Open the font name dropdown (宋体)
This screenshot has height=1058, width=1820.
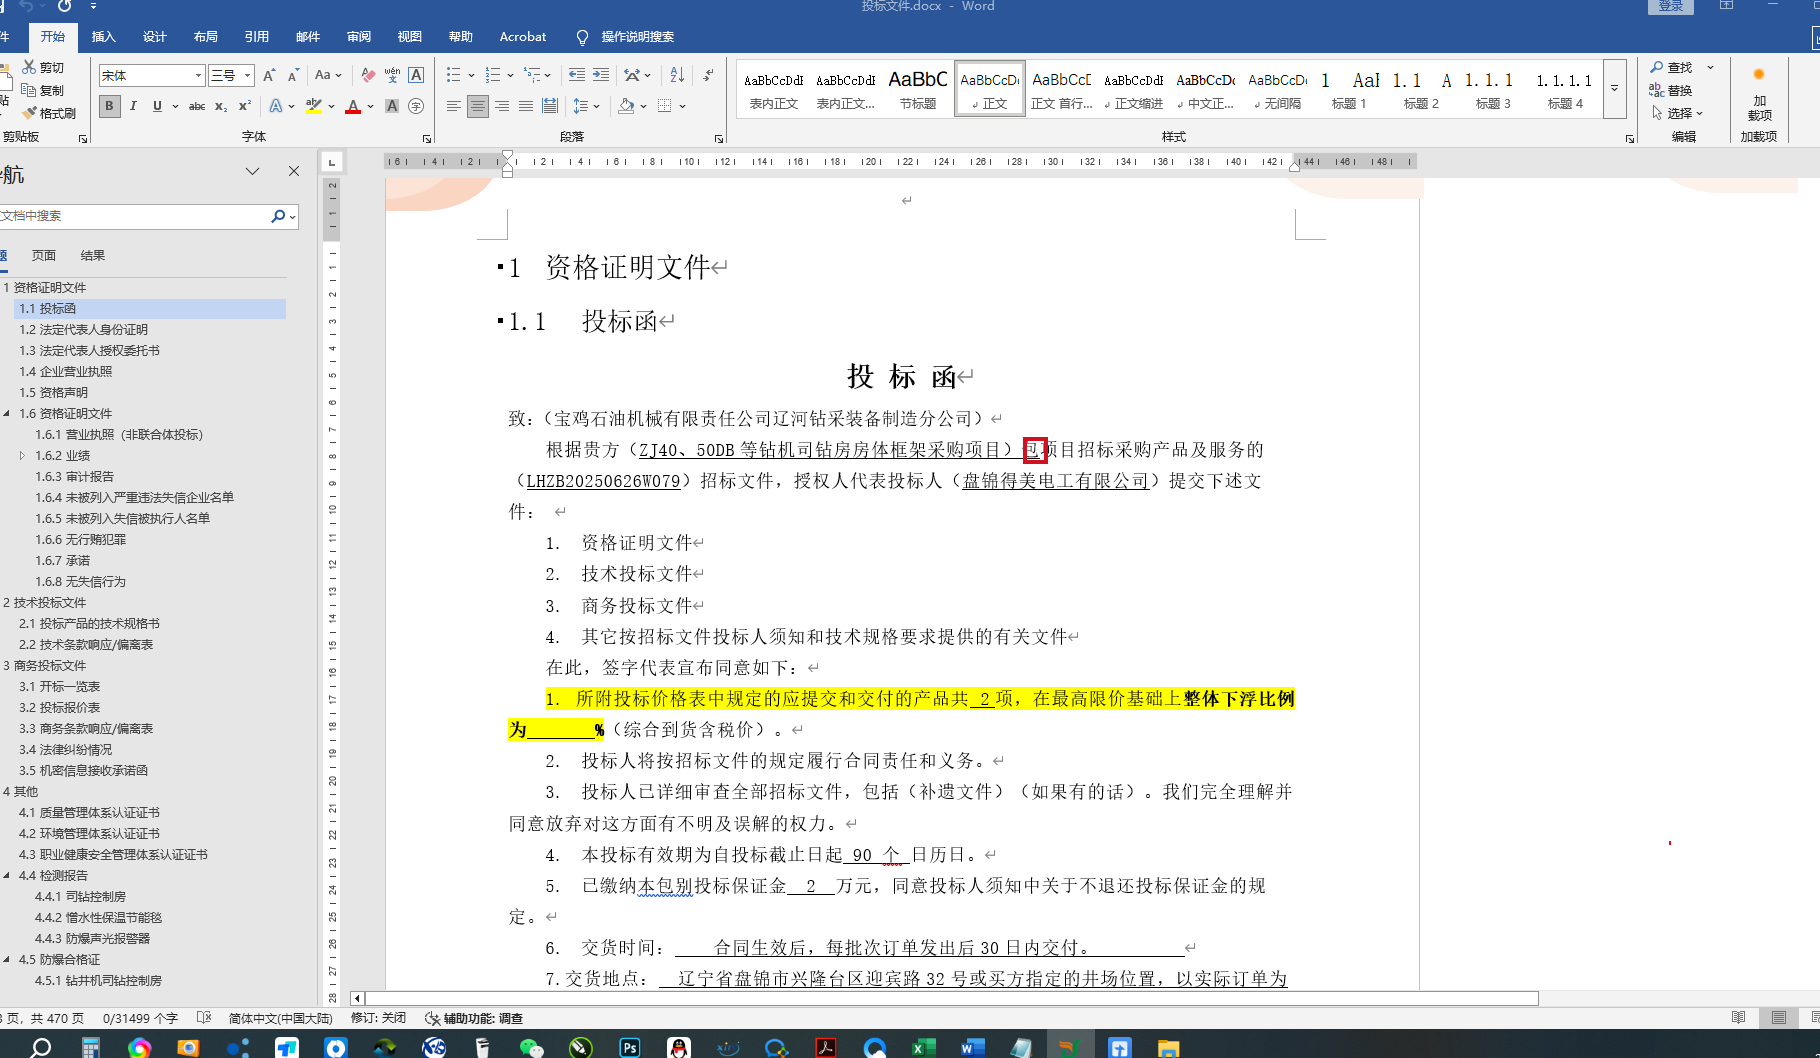pyautogui.click(x=198, y=75)
